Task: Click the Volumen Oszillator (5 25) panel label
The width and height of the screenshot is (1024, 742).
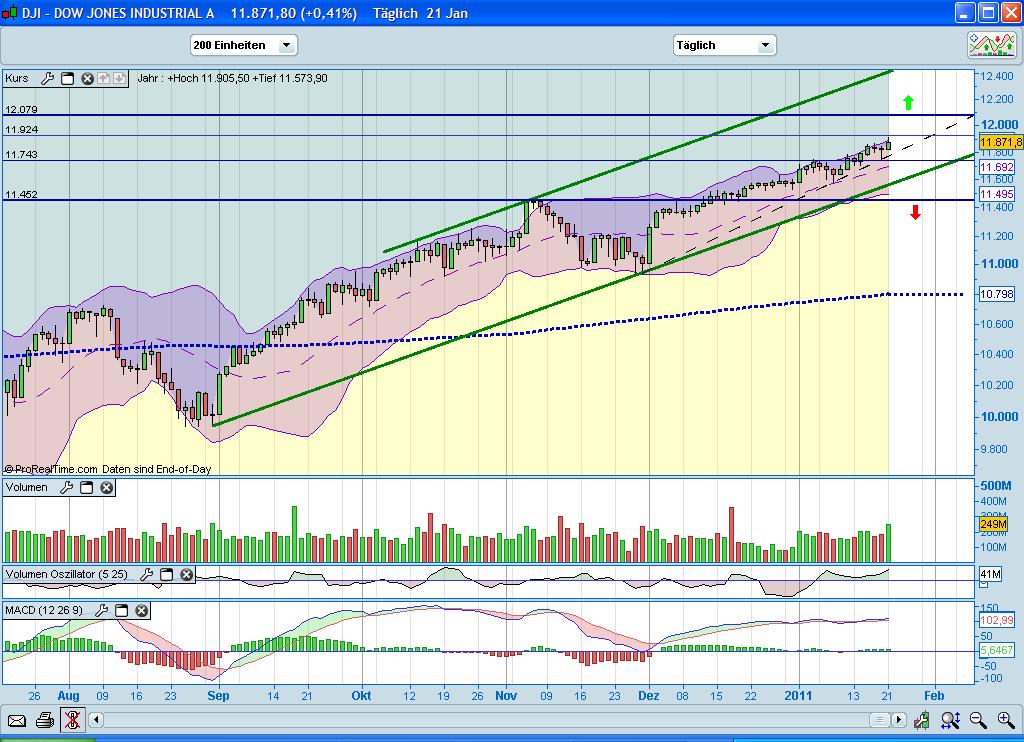Action: pyautogui.click(x=65, y=574)
